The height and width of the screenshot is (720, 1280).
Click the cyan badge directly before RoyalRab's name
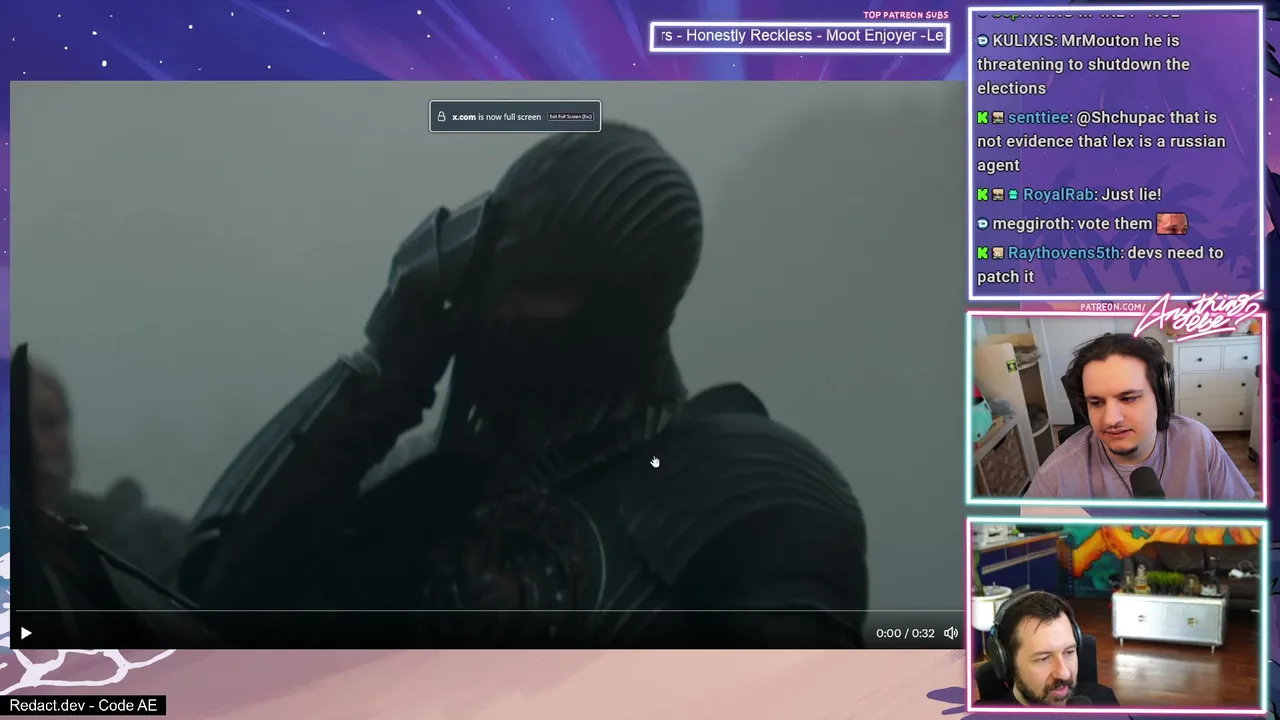pos(1013,194)
